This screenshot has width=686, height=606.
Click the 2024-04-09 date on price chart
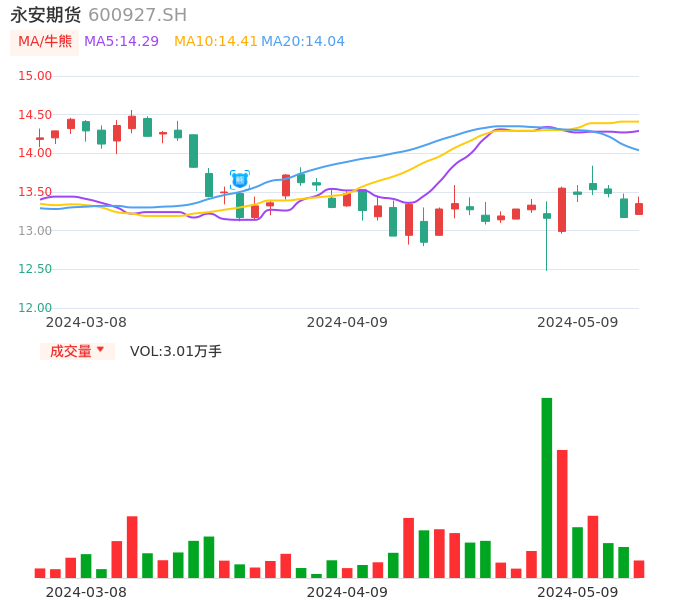click(347, 322)
